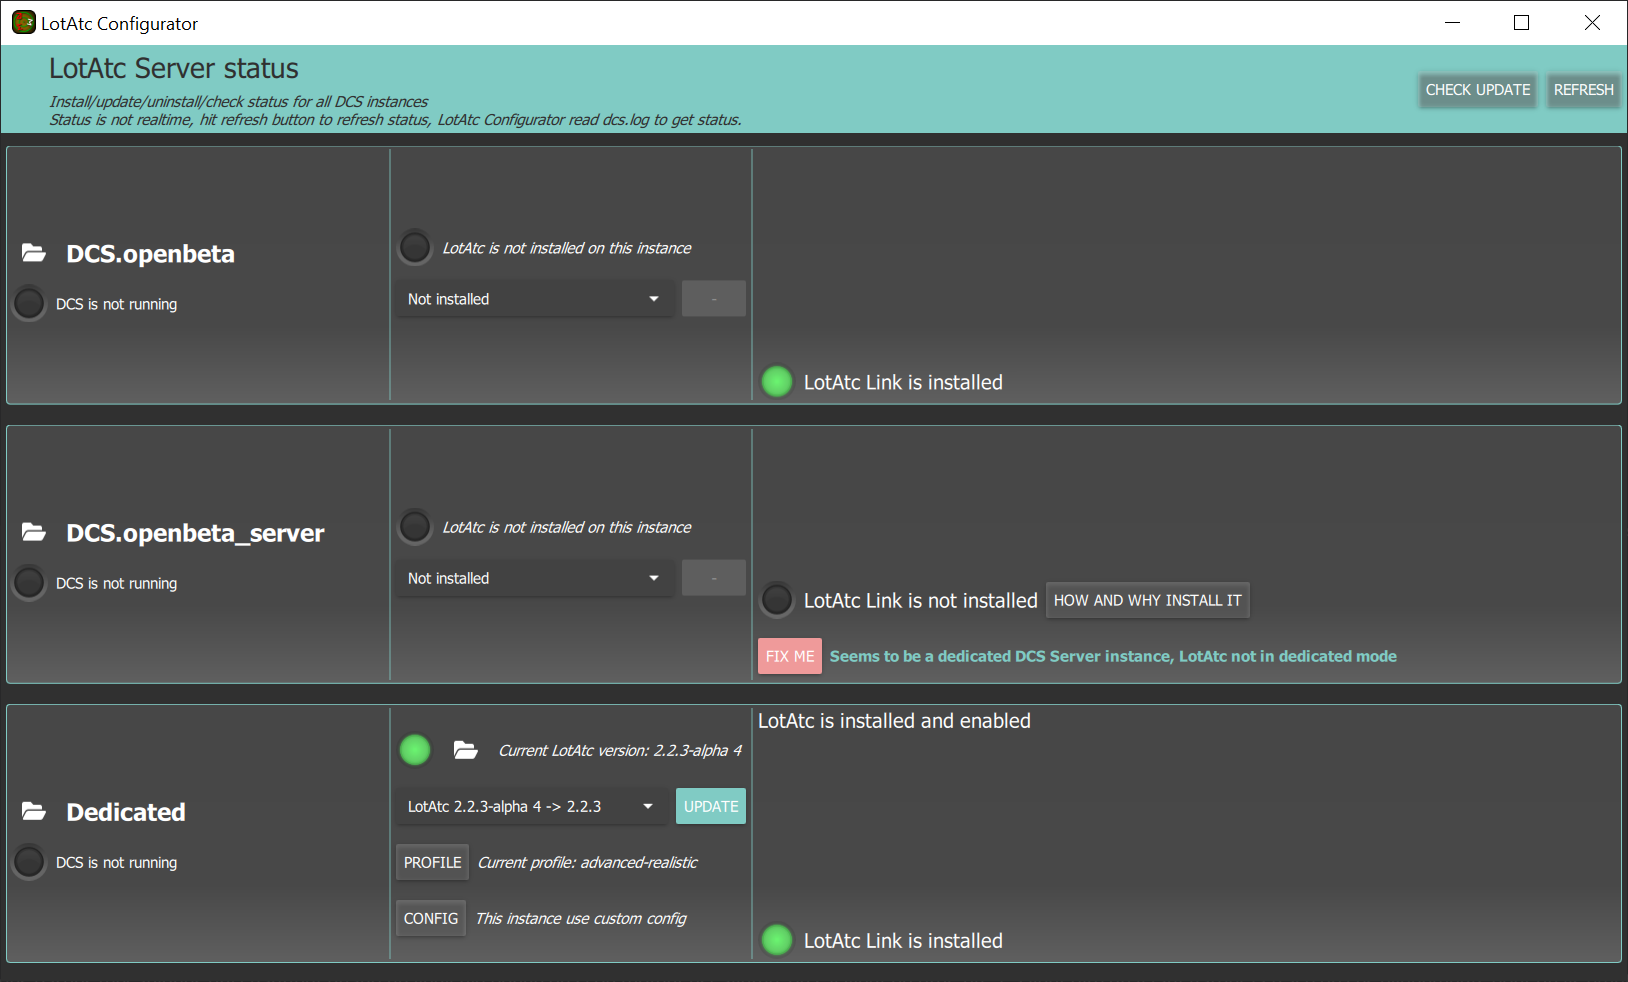Click 'Current LotAtc version: 2.2.3-alpha 4' text
Image resolution: width=1628 pixels, height=982 pixels.
tap(620, 750)
